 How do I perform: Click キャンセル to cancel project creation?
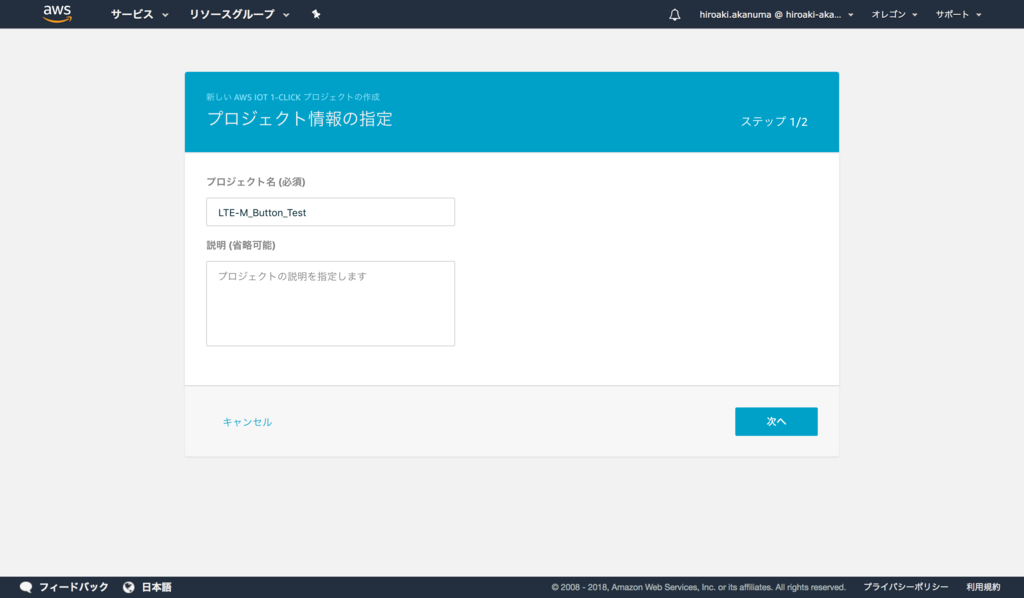point(246,422)
